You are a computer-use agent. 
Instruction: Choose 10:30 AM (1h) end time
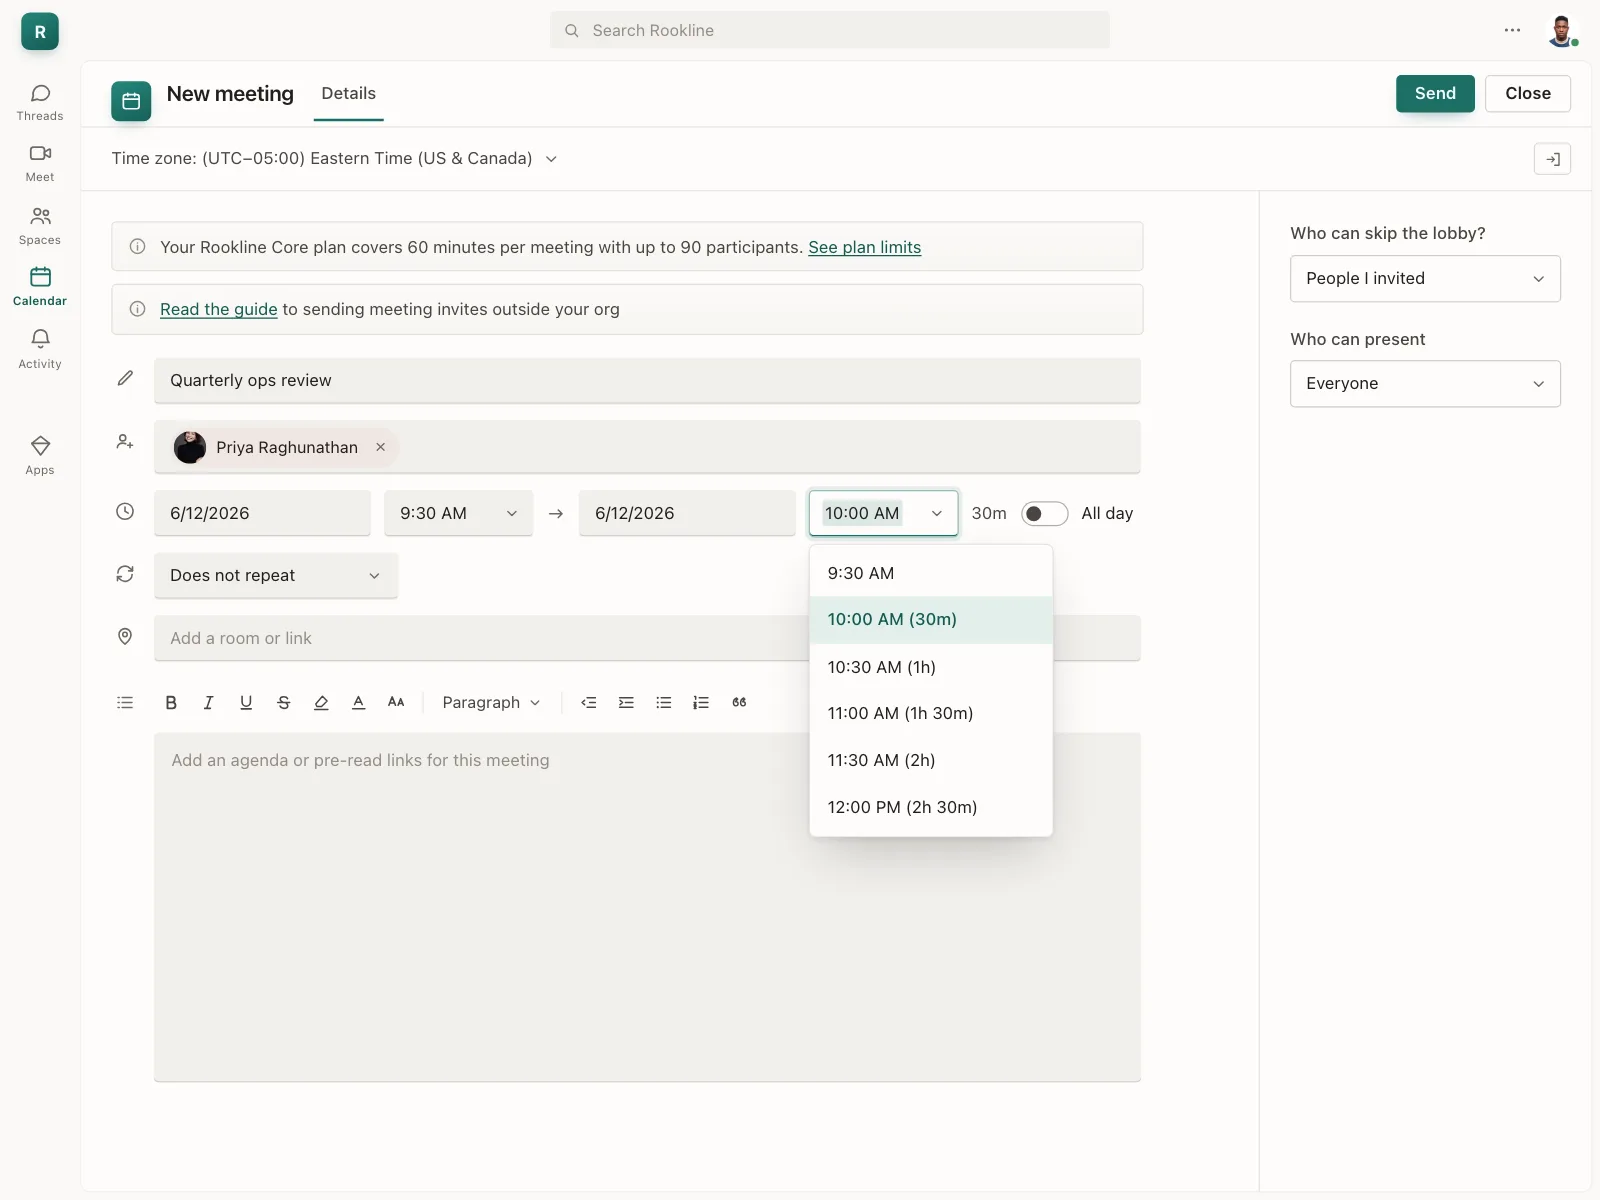[931, 667]
